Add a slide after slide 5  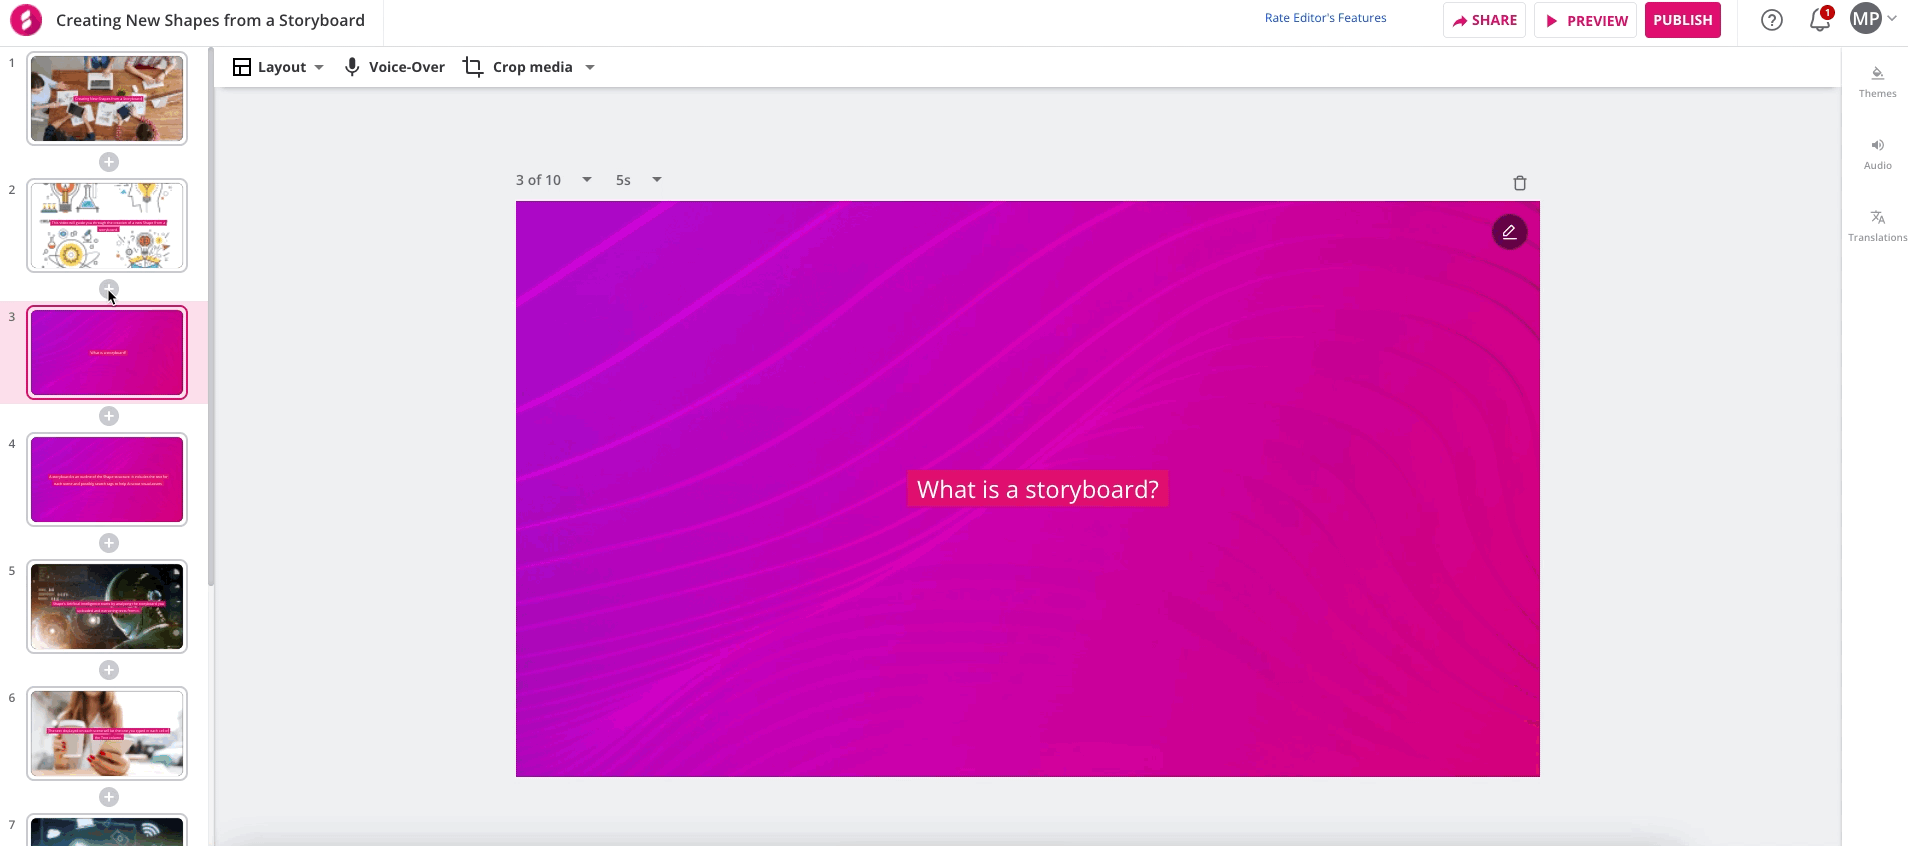tap(109, 670)
